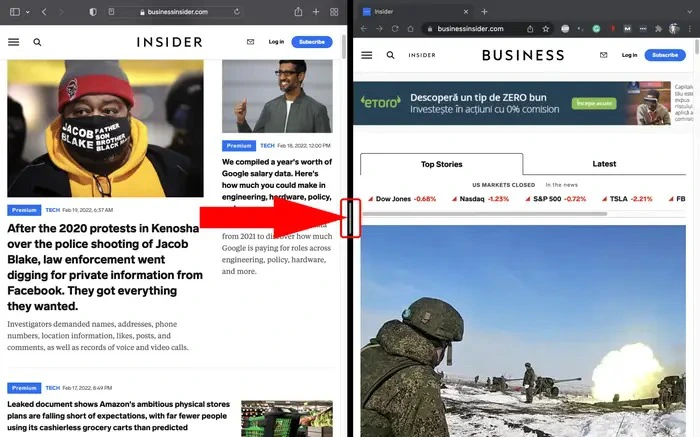Open green Grammarly extension in Chrome
The width and height of the screenshot is (700, 437).
596,29
